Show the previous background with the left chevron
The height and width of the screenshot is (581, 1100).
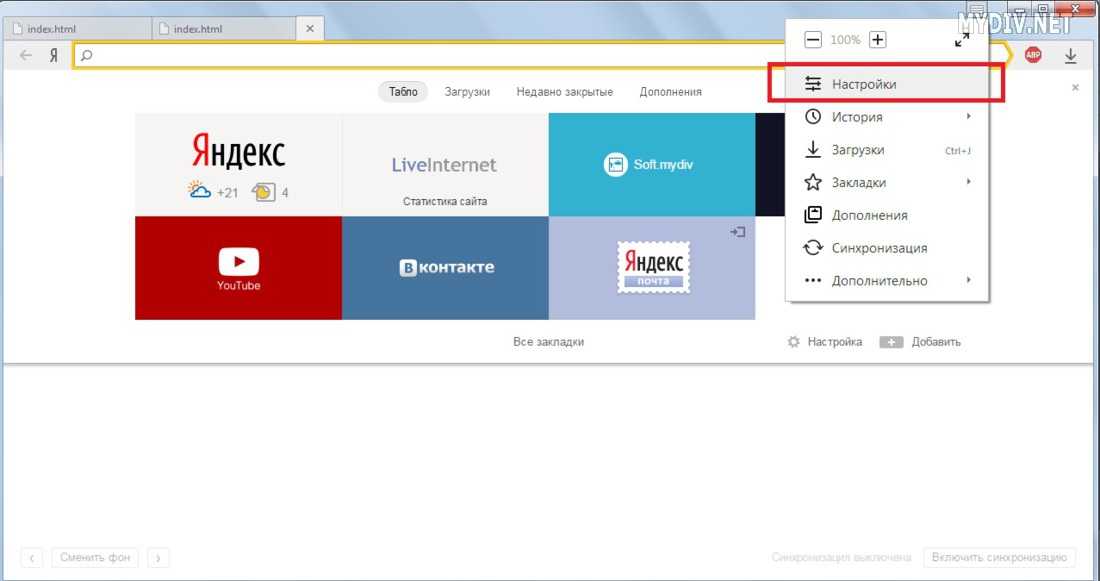tap(31, 558)
